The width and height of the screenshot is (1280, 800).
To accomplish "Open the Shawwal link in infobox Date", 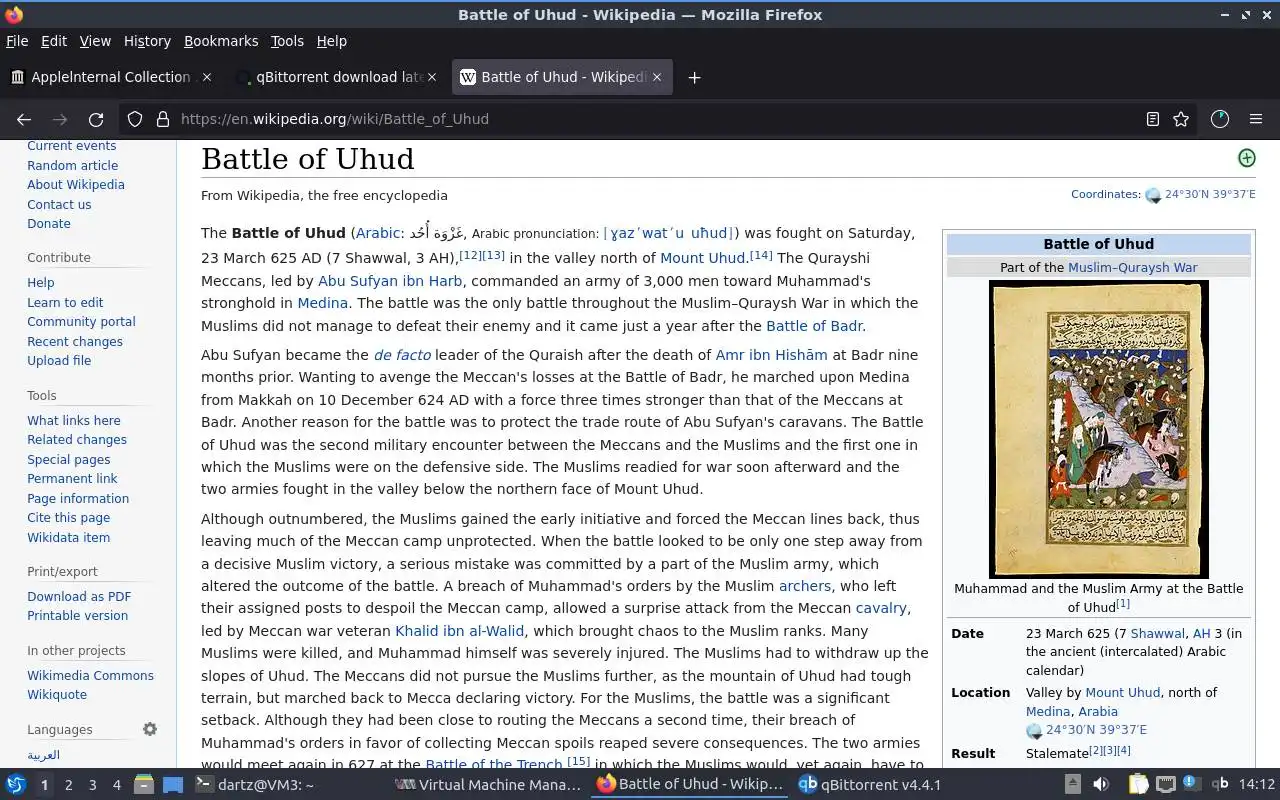I will 1157,634.
